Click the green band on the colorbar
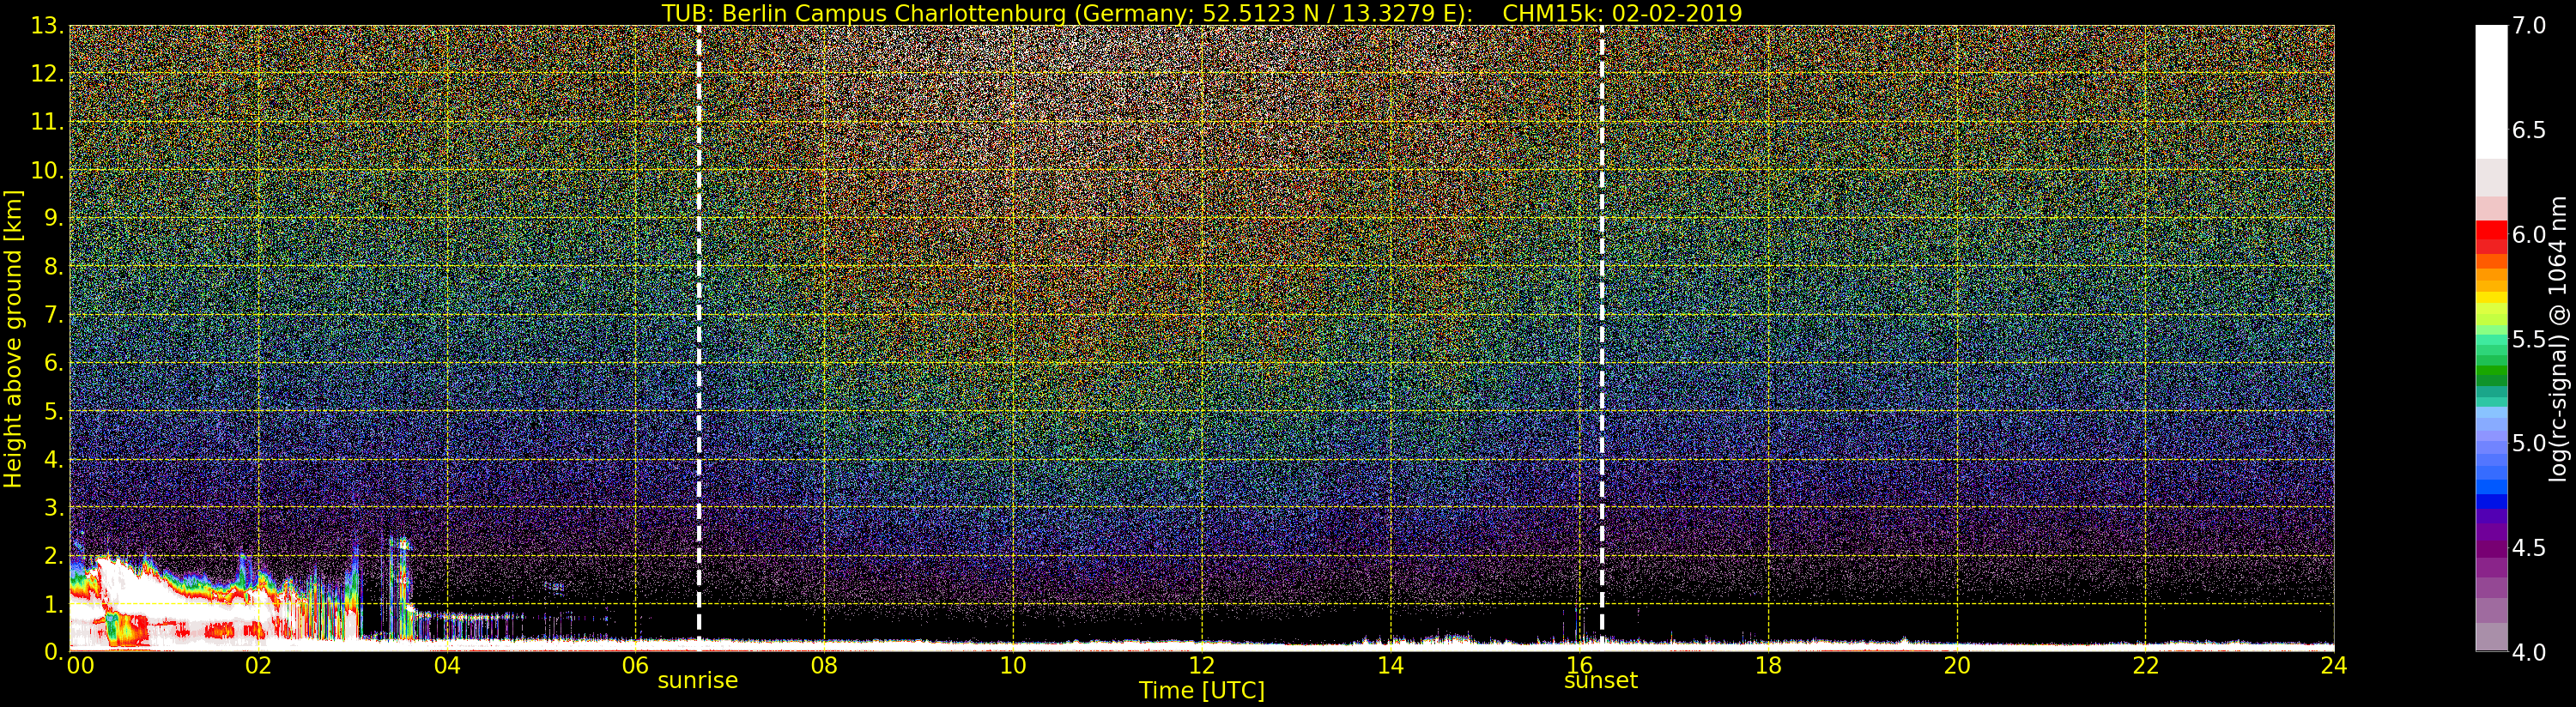Screen dimensions: 2576x707 pos(2491,375)
